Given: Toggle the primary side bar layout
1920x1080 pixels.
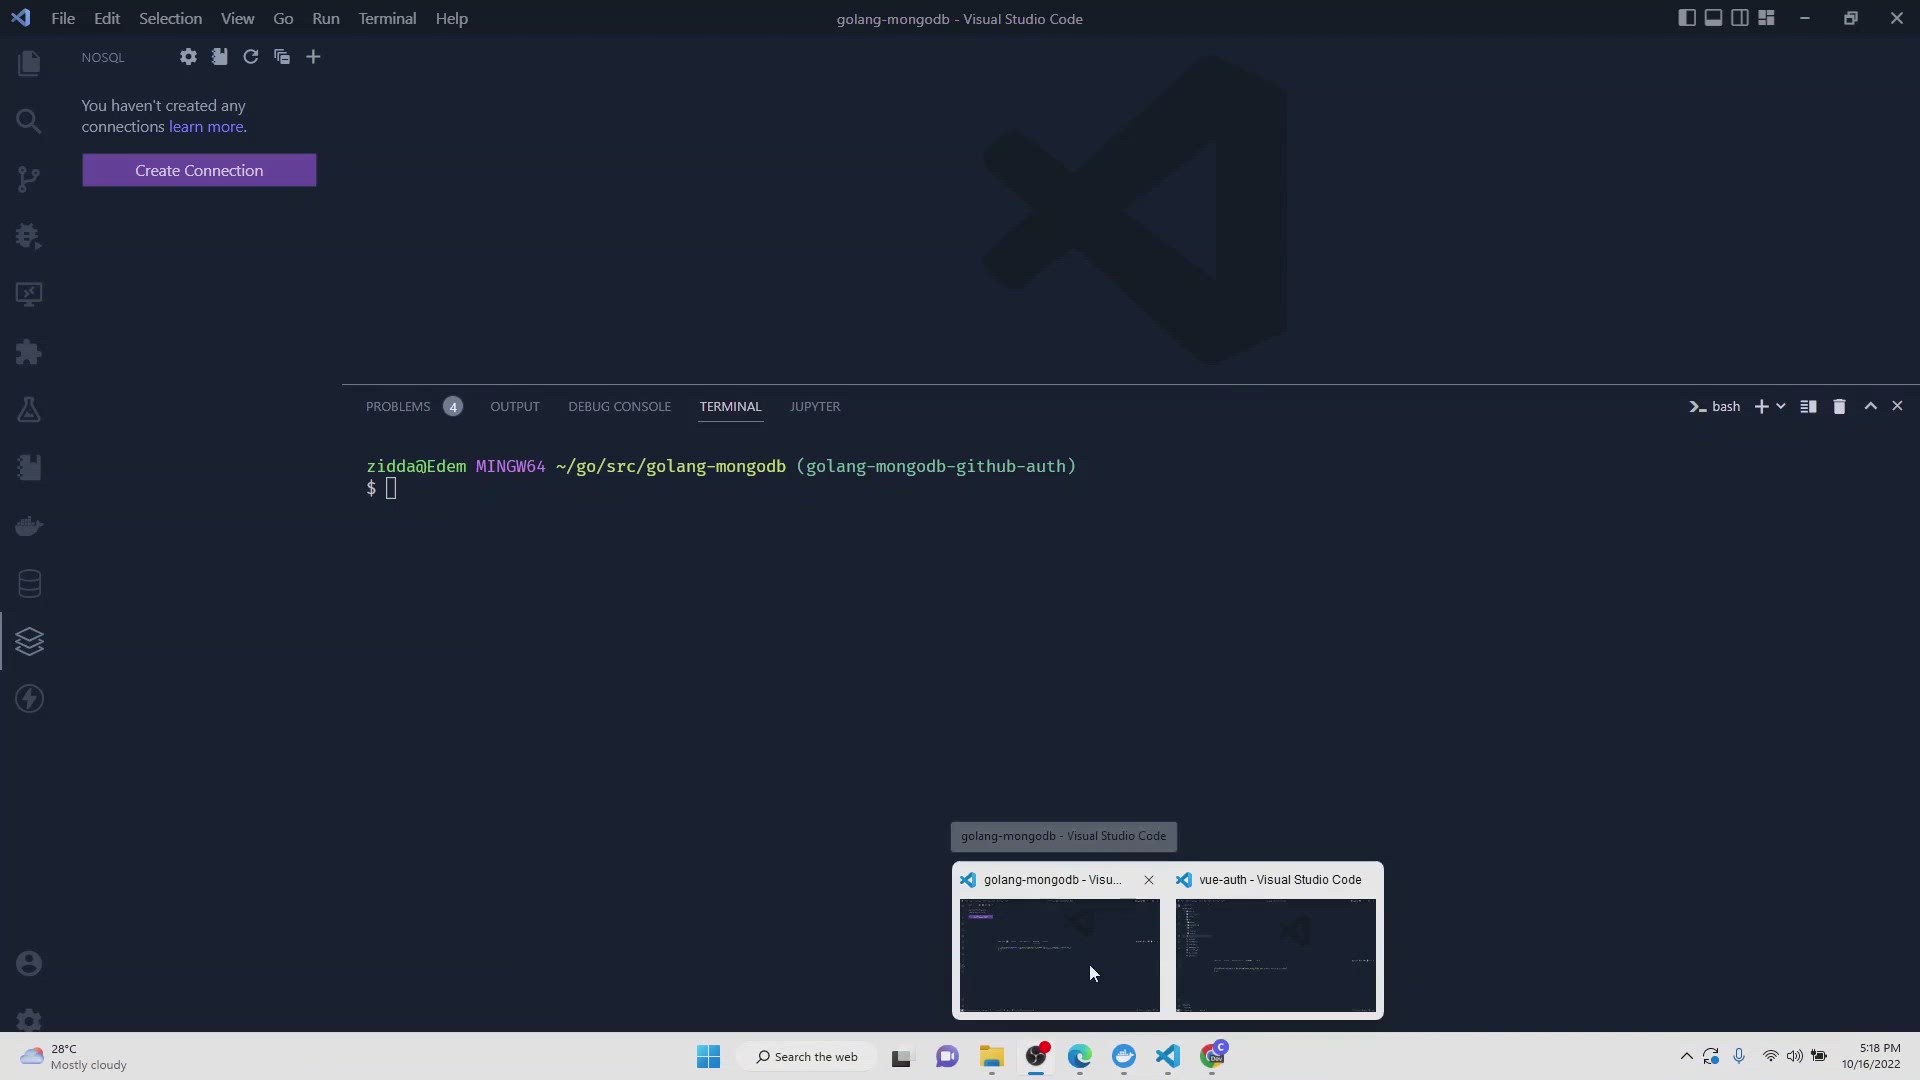Looking at the screenshot, I should [x=1687, y=18].
